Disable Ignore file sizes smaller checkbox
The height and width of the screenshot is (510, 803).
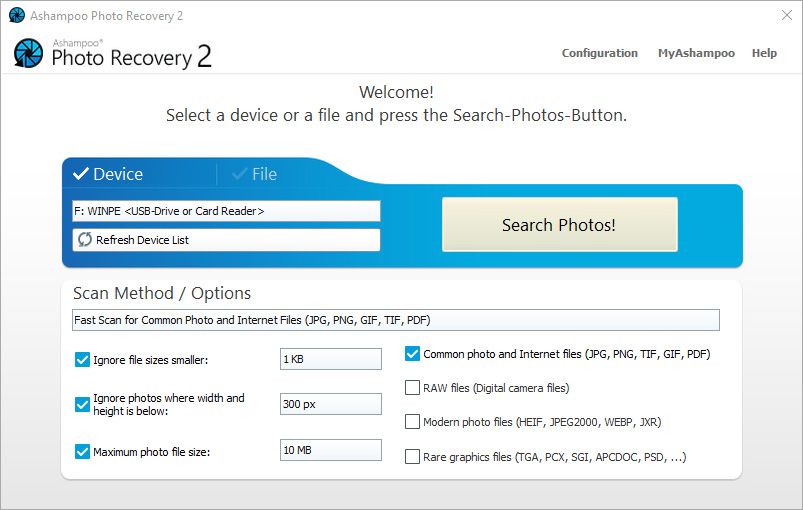[x=82, y=359]
